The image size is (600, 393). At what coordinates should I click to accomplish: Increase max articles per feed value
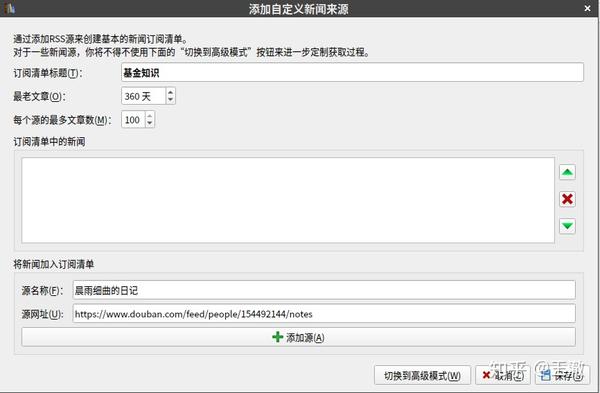click(150, 116)
